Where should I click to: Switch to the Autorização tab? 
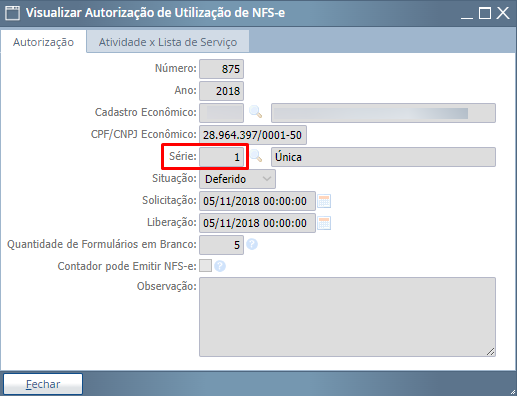(43, 42)
